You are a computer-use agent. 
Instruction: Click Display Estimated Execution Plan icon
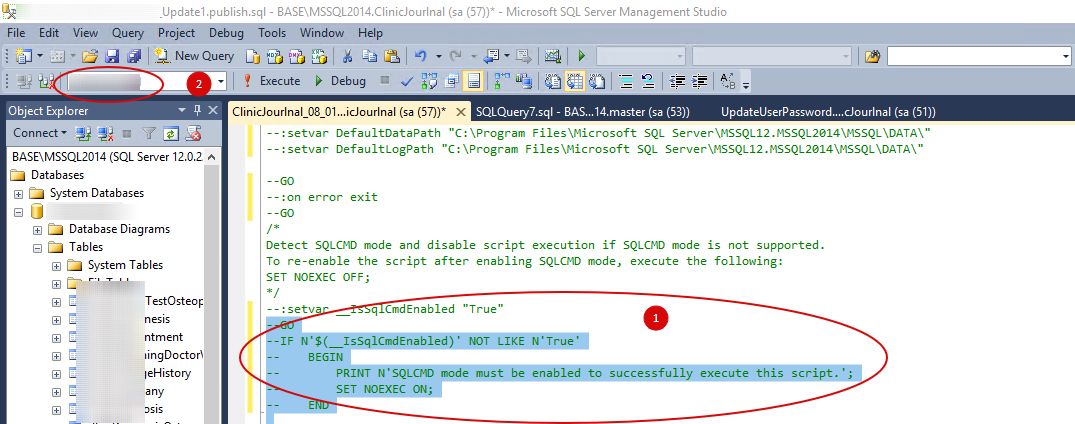(x=428, y=81)
